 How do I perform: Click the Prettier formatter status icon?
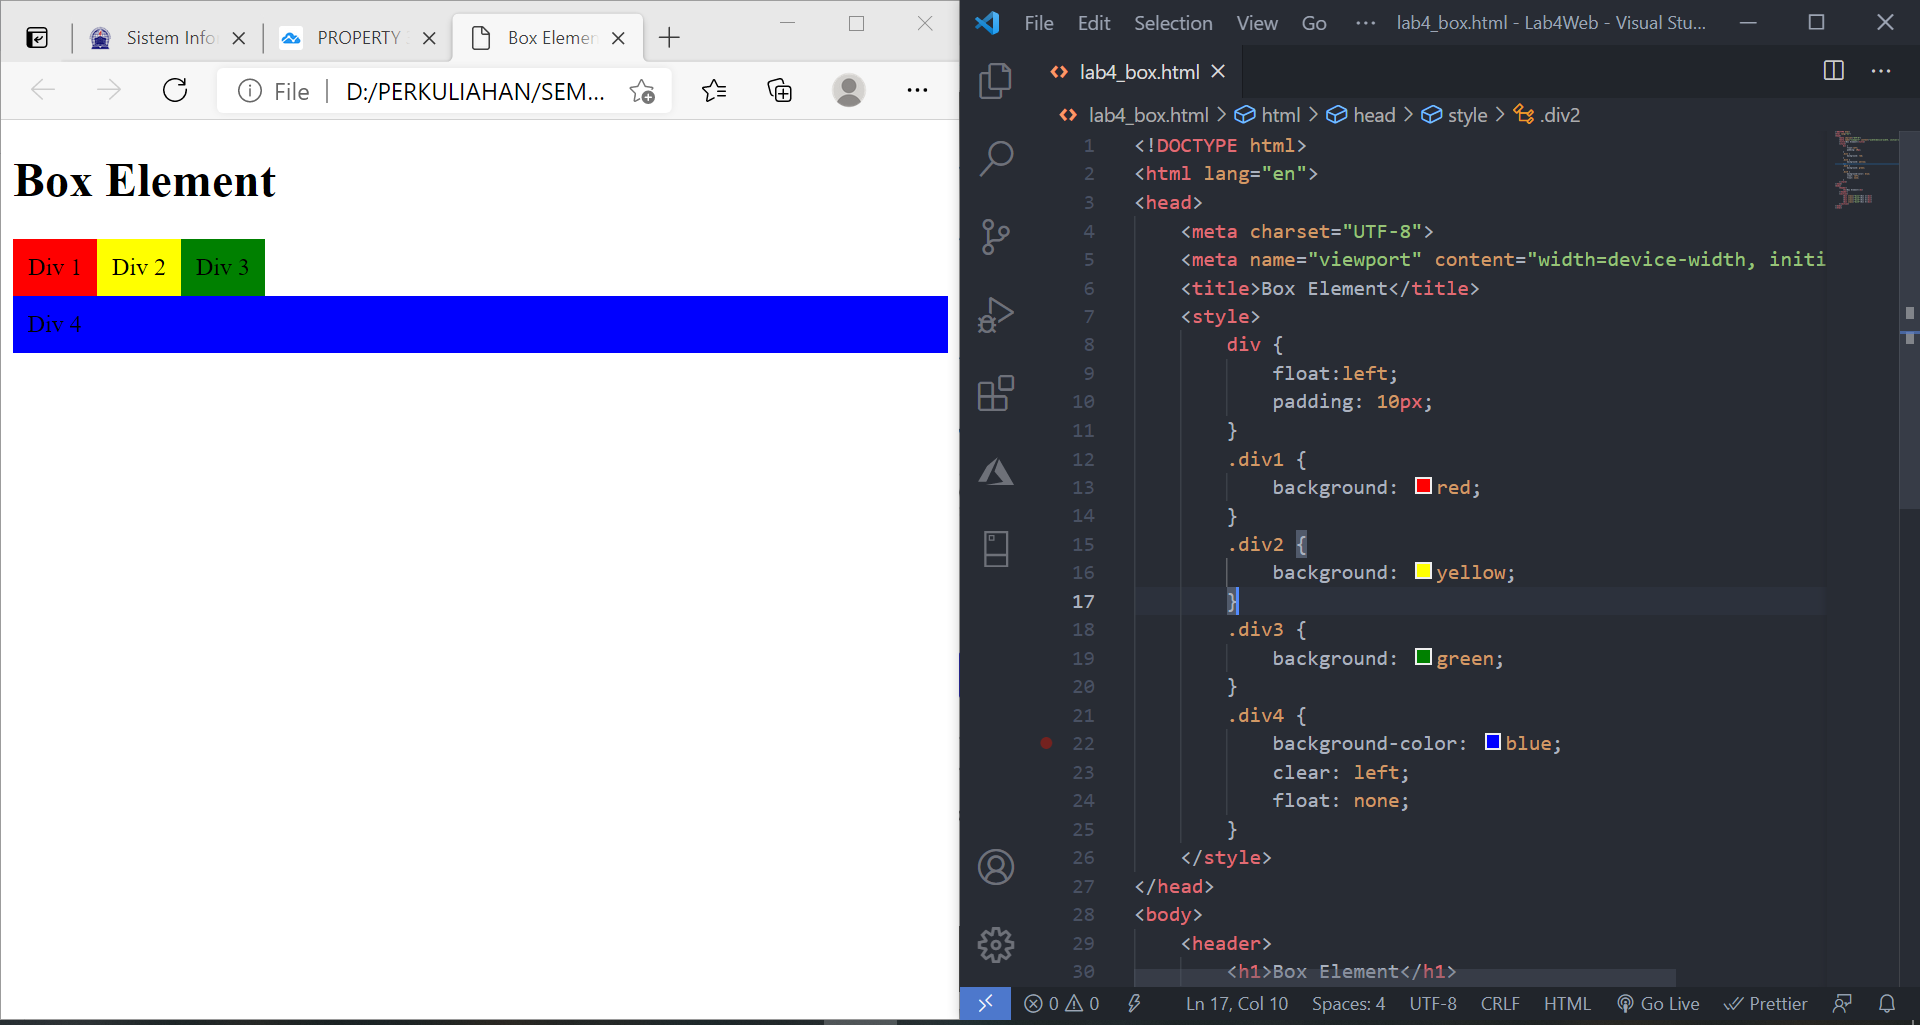1765,1003
